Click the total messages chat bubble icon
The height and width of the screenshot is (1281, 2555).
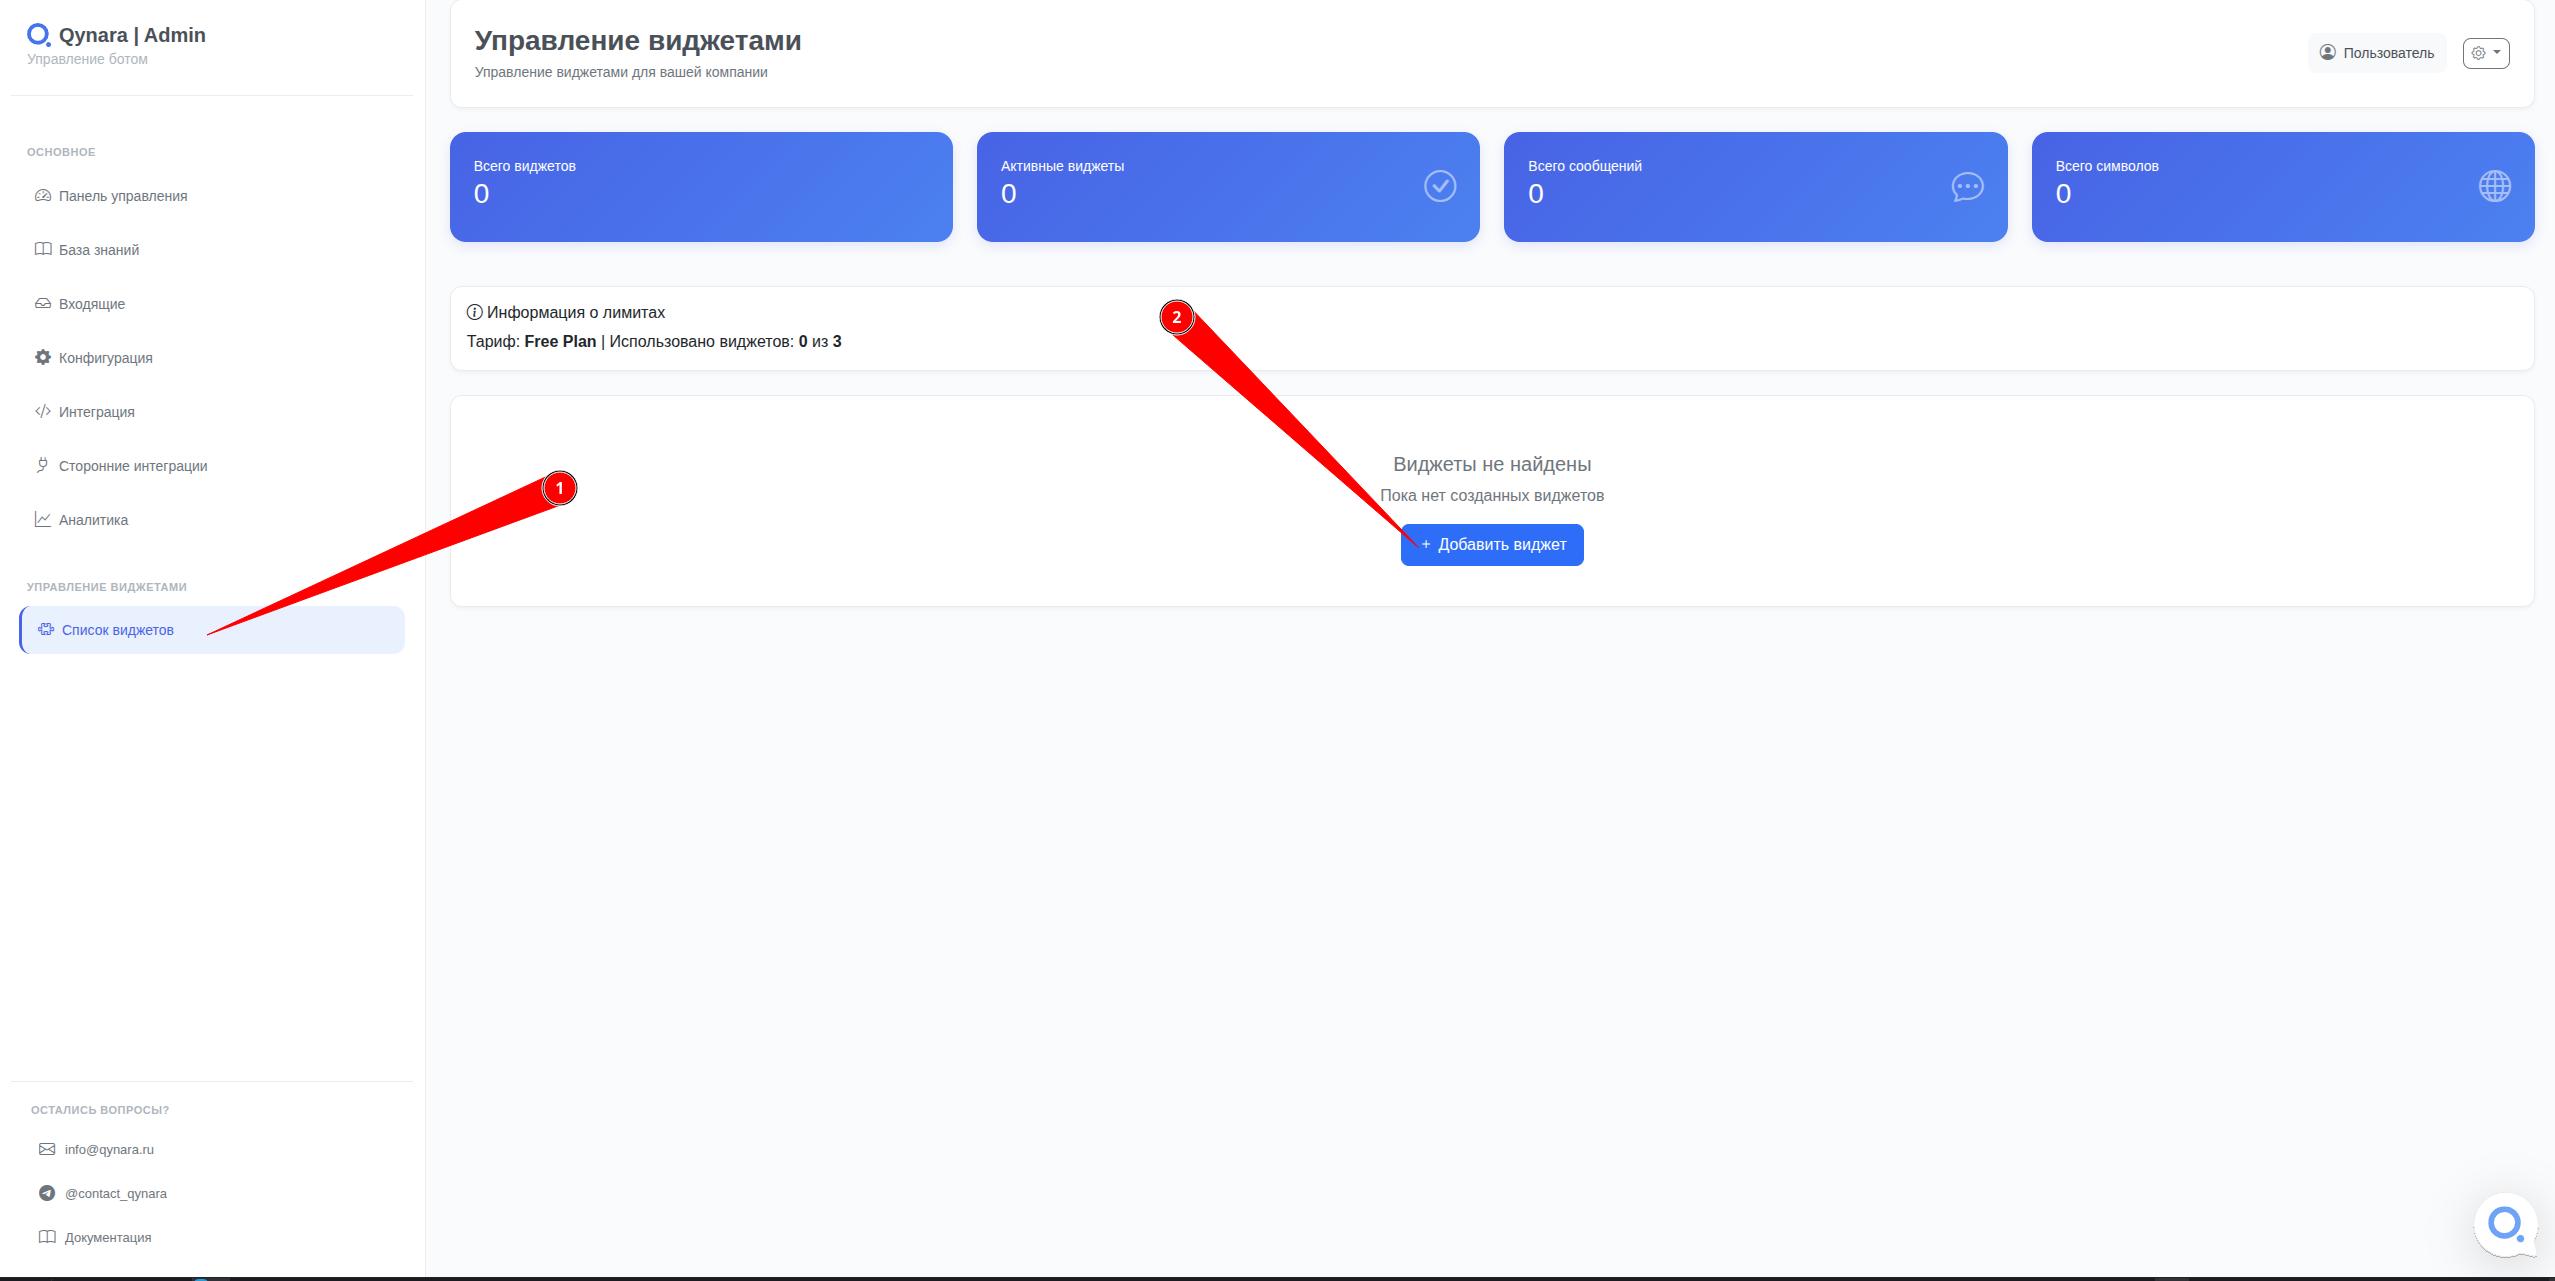(1966, 186)
